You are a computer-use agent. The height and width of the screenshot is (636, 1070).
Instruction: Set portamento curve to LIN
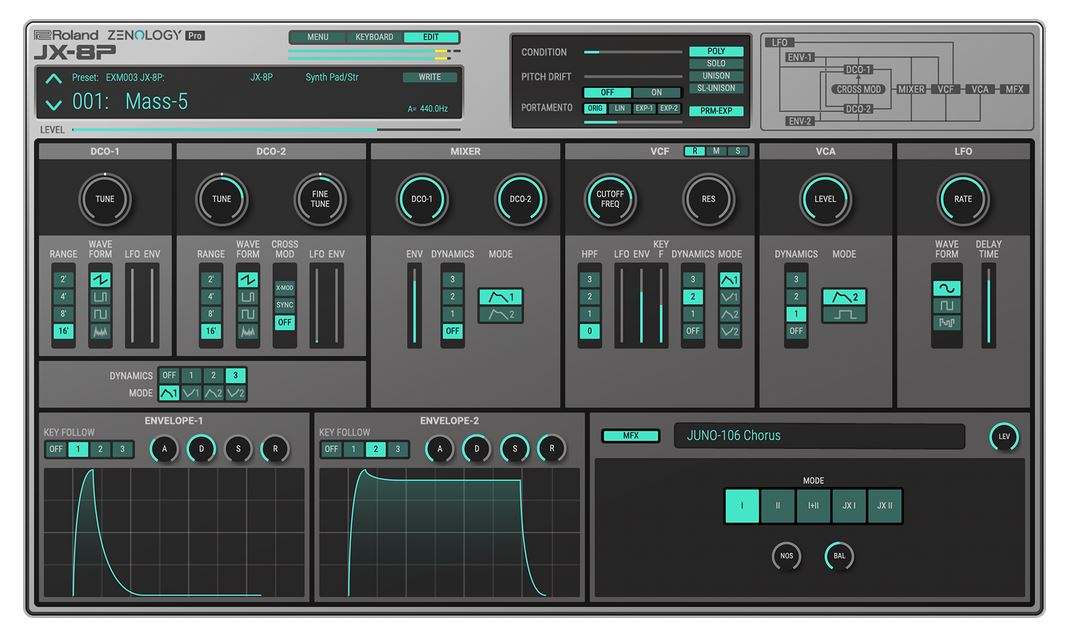pyautogui.click(x=620, y=109)
